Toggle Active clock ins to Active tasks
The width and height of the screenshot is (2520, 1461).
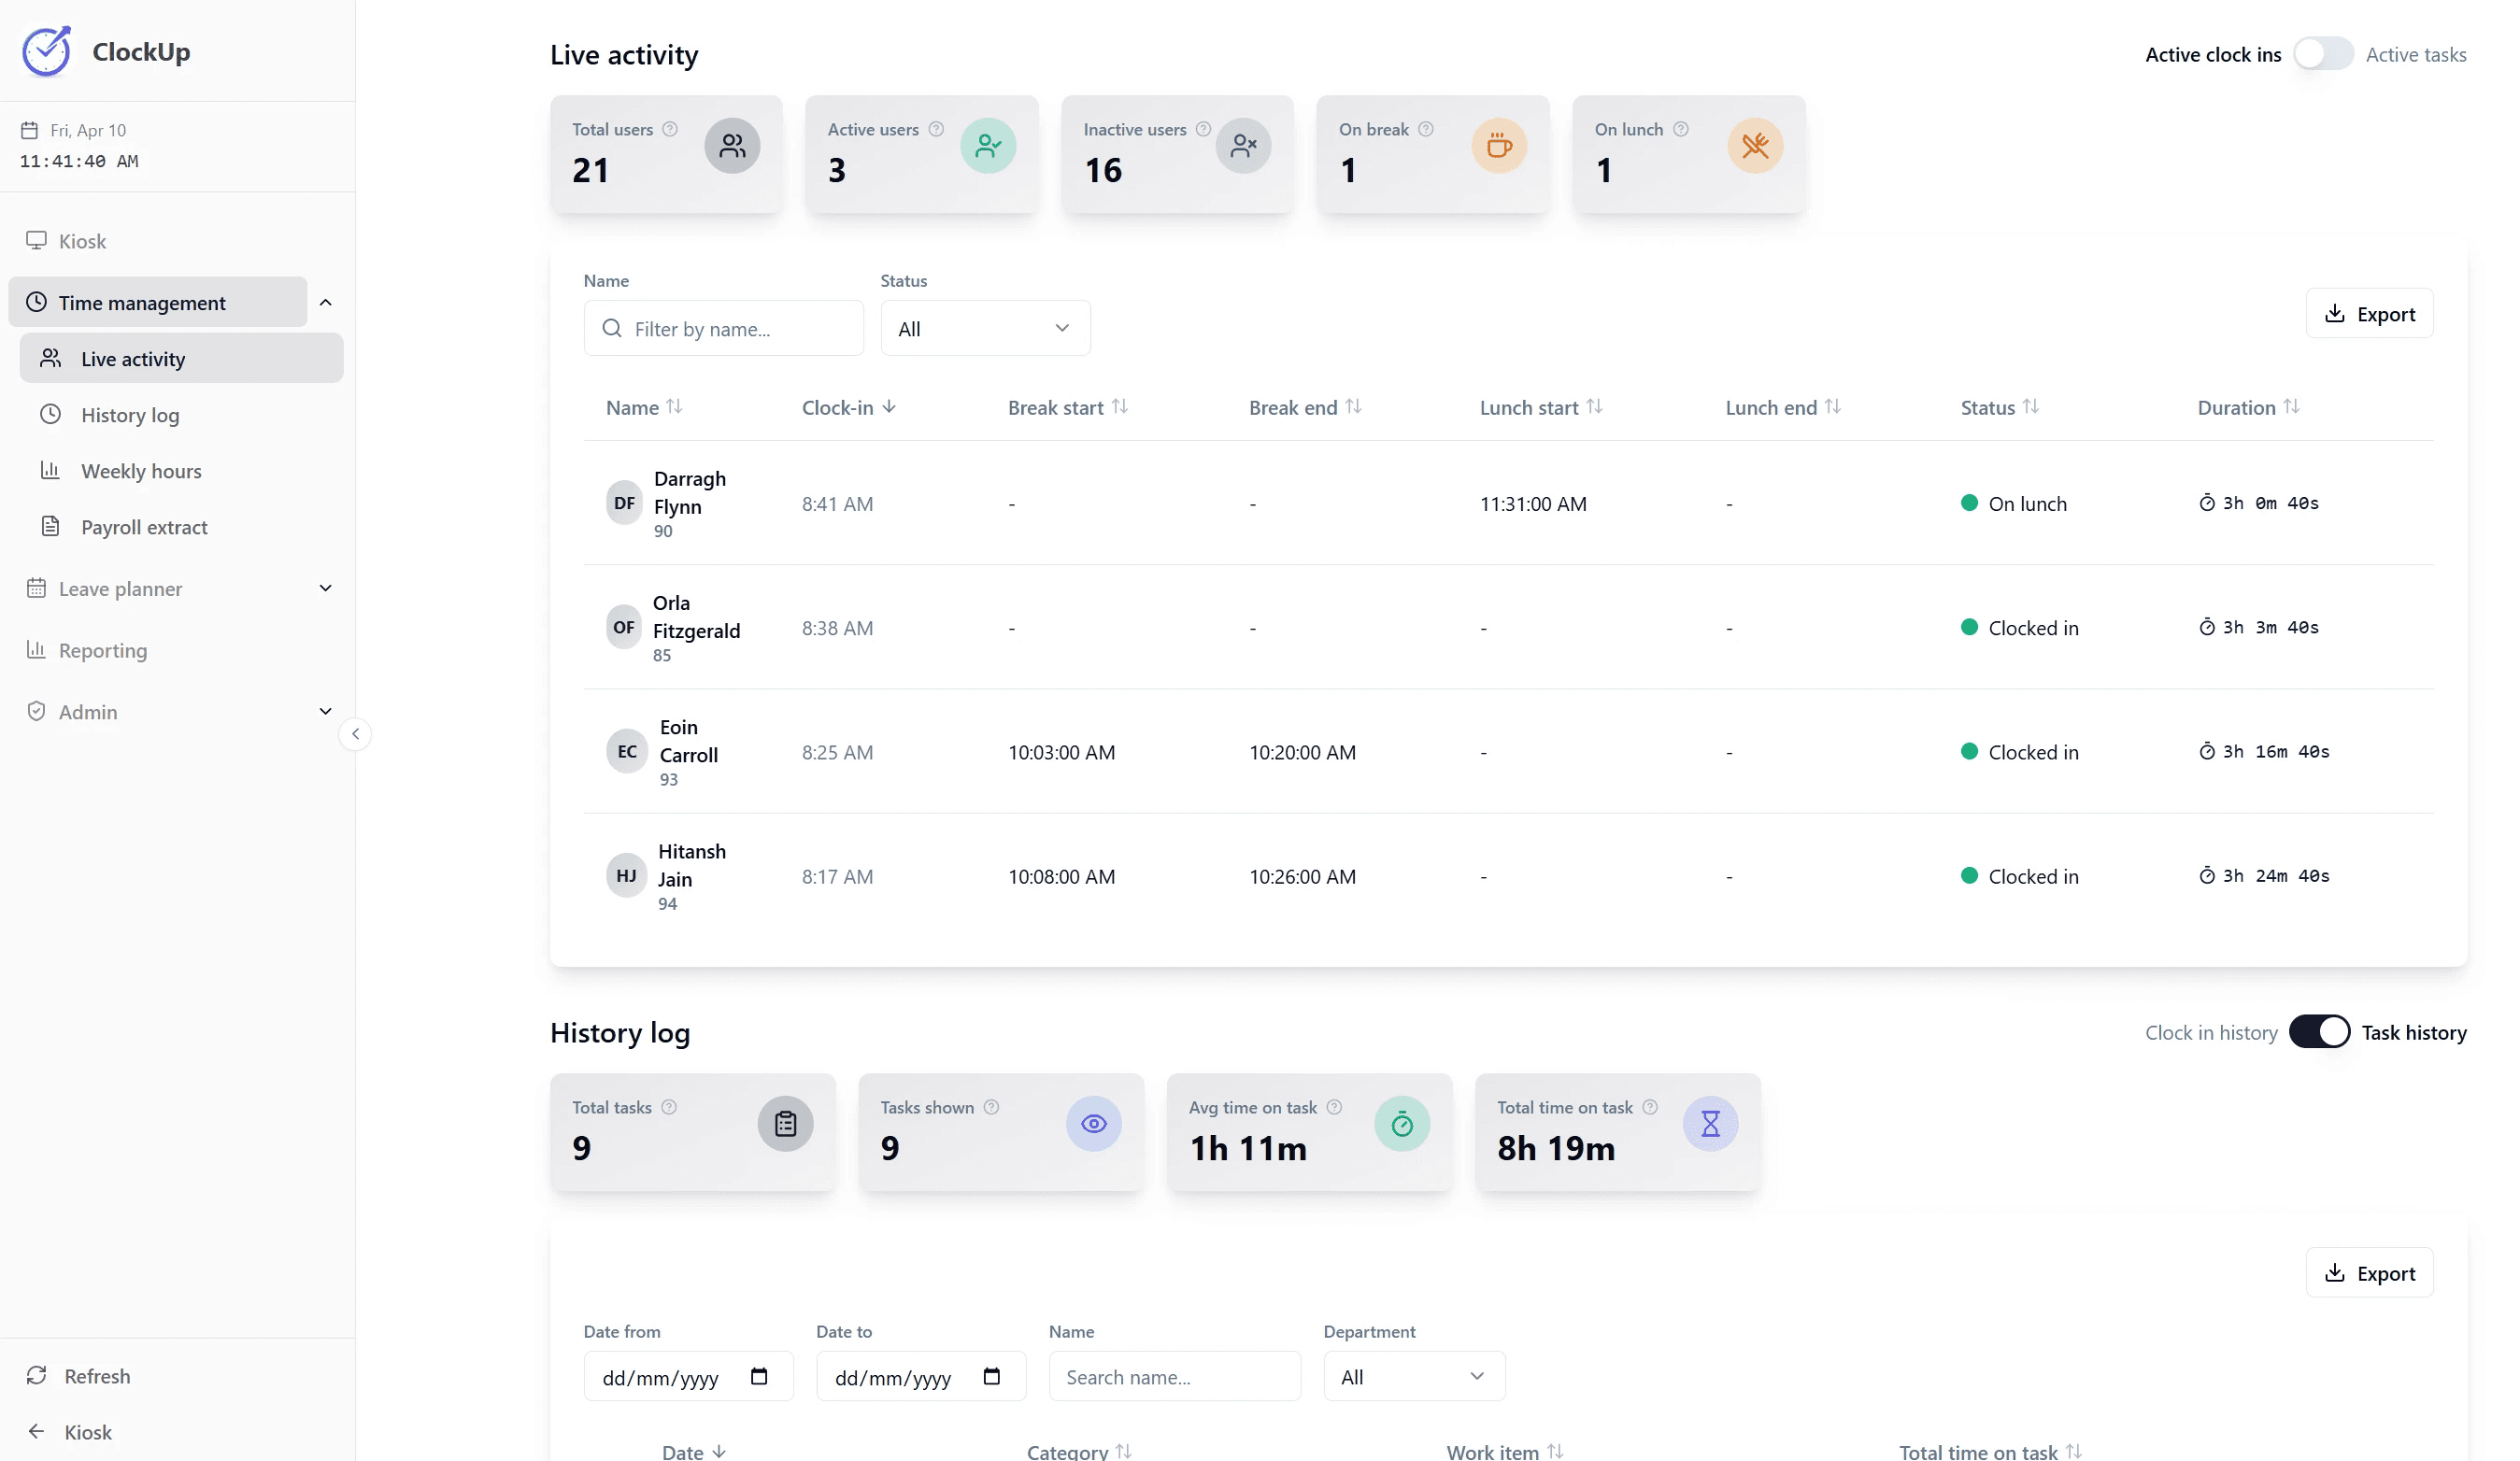pos(2322,54)
